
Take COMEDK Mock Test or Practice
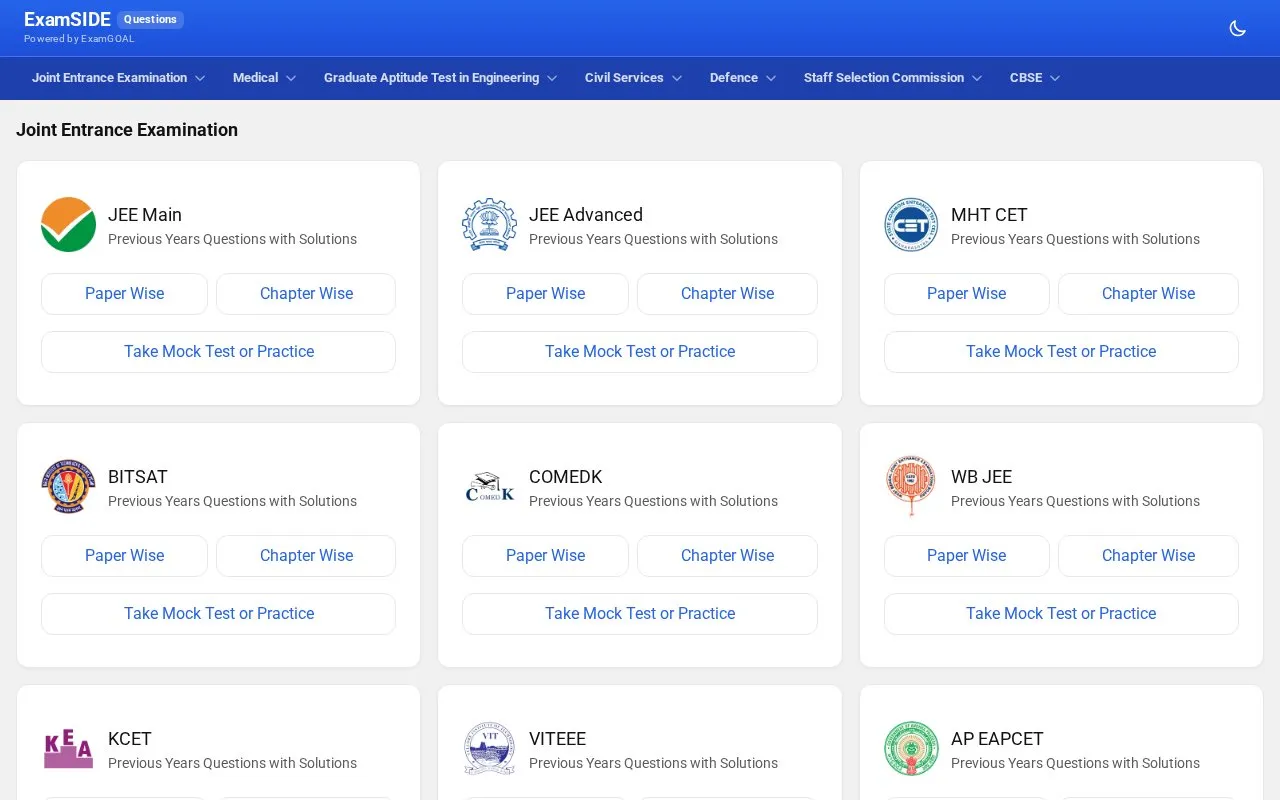[x=640, y=614]
